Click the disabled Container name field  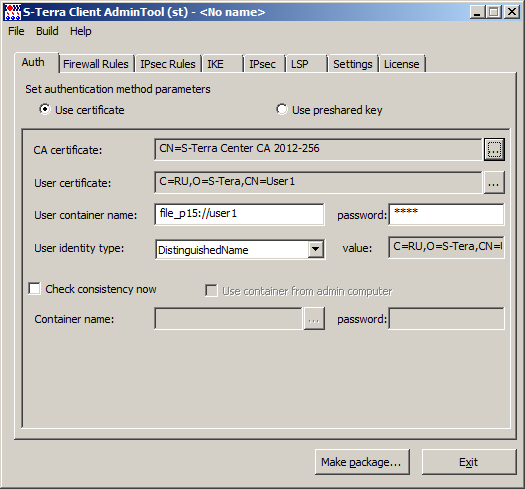229,319
